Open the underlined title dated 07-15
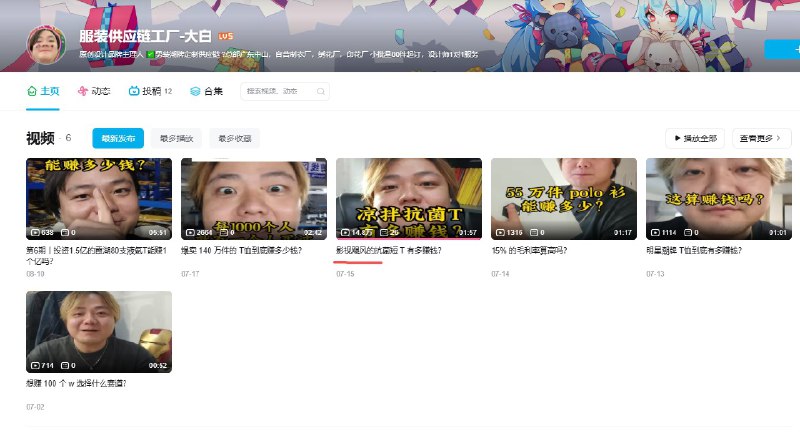Image resolution: width=800 pixels, height=432 pixels. [x=389, y=250]
